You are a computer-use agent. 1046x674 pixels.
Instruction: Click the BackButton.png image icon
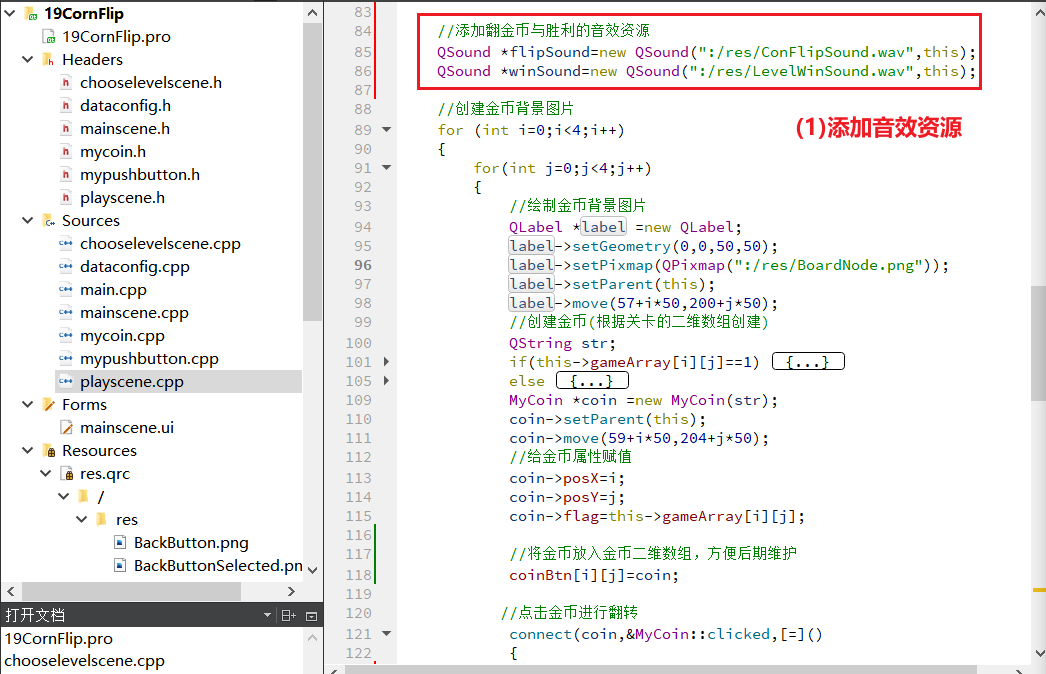(x=120, y=543)
